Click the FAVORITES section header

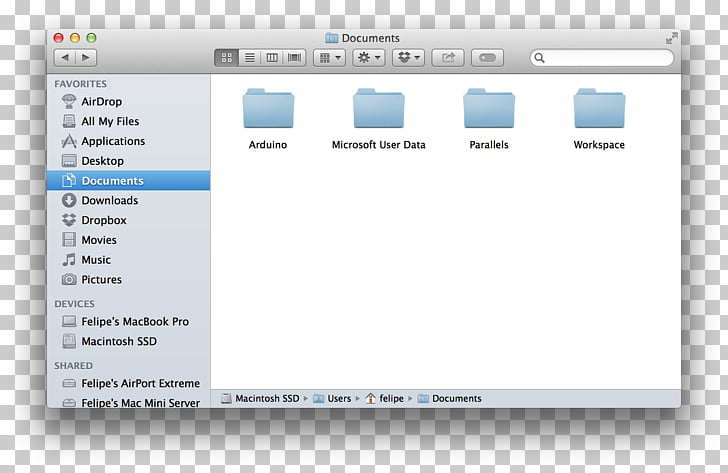[x=80, y=84]
